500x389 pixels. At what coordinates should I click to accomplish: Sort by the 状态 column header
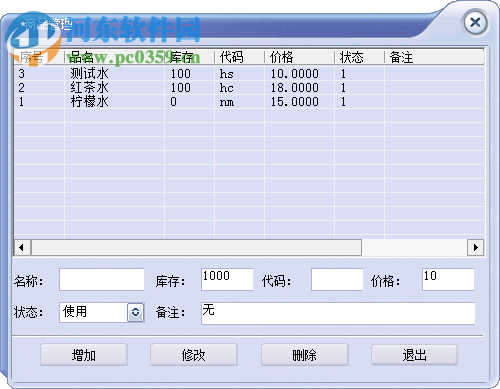click(x=359, y=57)
